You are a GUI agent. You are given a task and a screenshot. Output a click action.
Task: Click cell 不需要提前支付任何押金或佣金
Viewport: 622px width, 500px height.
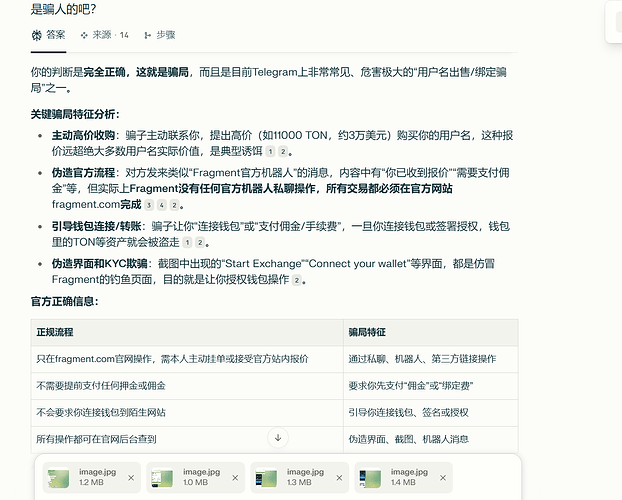pyautogui.click(x=187, y=386)
